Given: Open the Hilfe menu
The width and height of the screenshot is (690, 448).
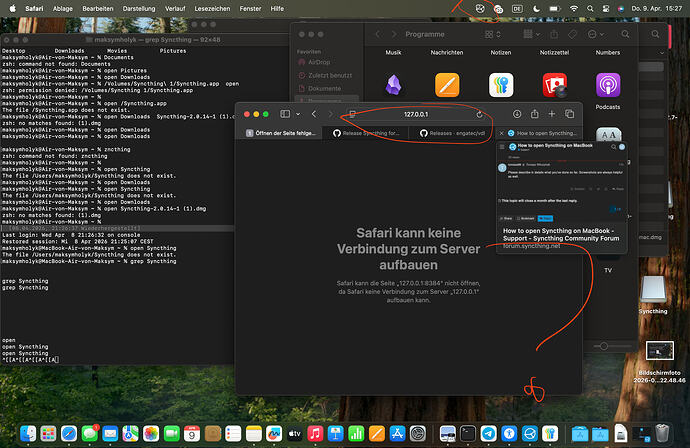Looking at the screenshot, I should 277,8.
